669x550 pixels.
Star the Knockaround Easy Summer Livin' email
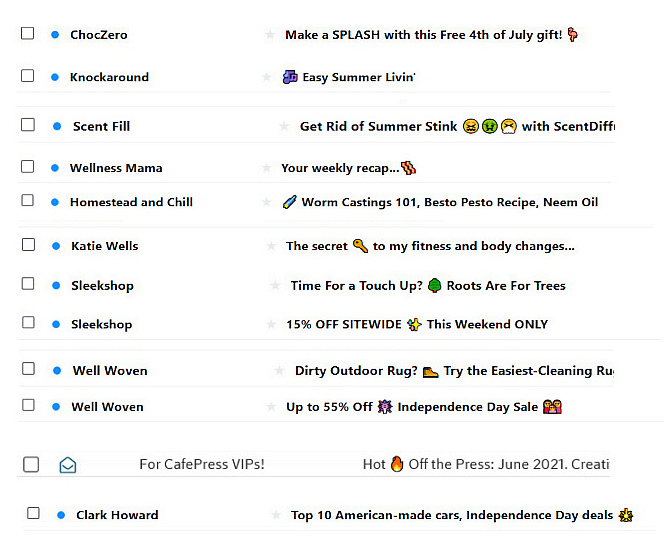tap(266, 77)
